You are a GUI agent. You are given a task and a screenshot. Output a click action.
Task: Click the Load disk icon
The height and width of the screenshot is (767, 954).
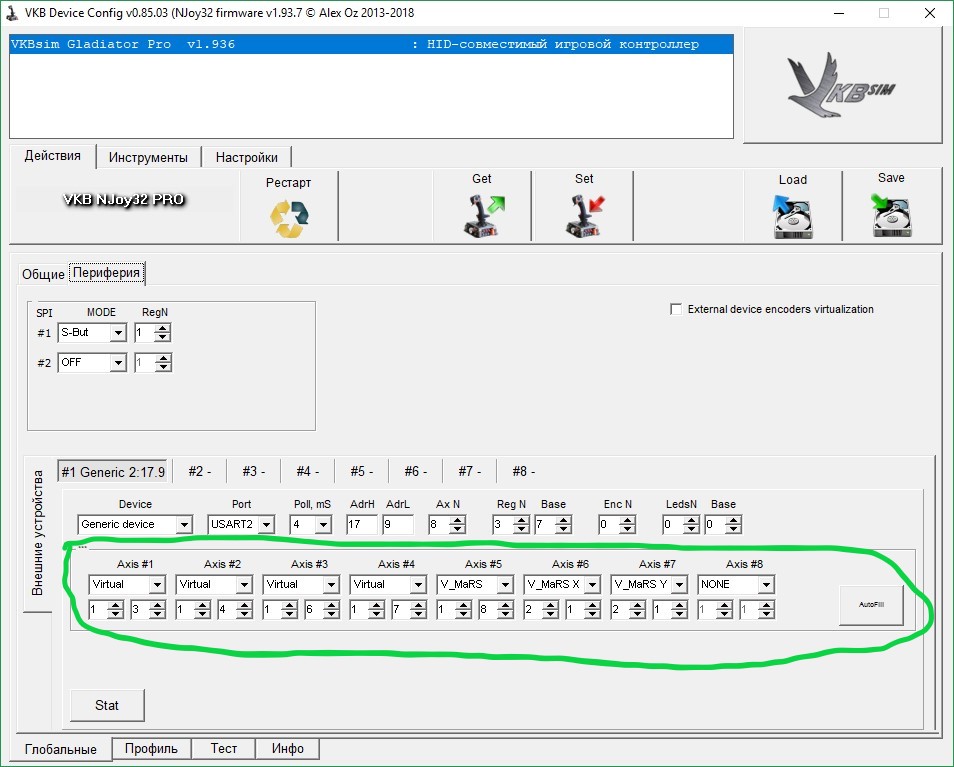[792, 217]
